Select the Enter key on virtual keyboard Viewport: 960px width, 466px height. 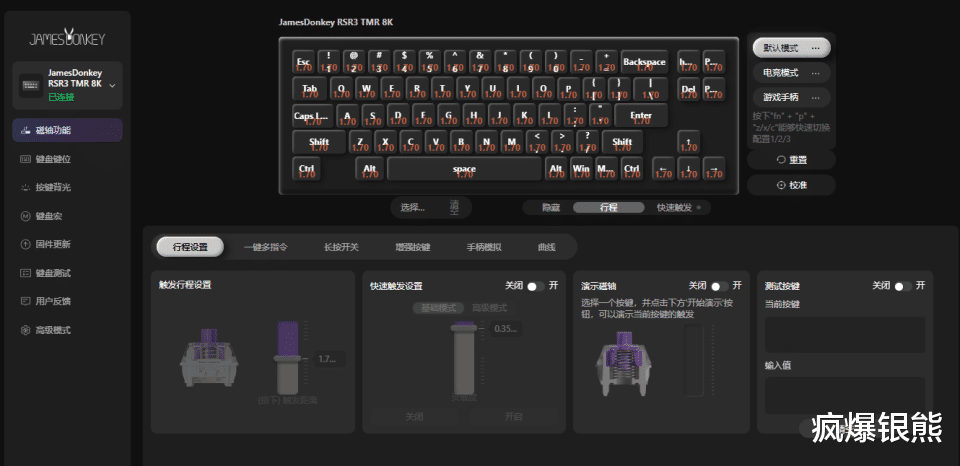coord(641,115)
